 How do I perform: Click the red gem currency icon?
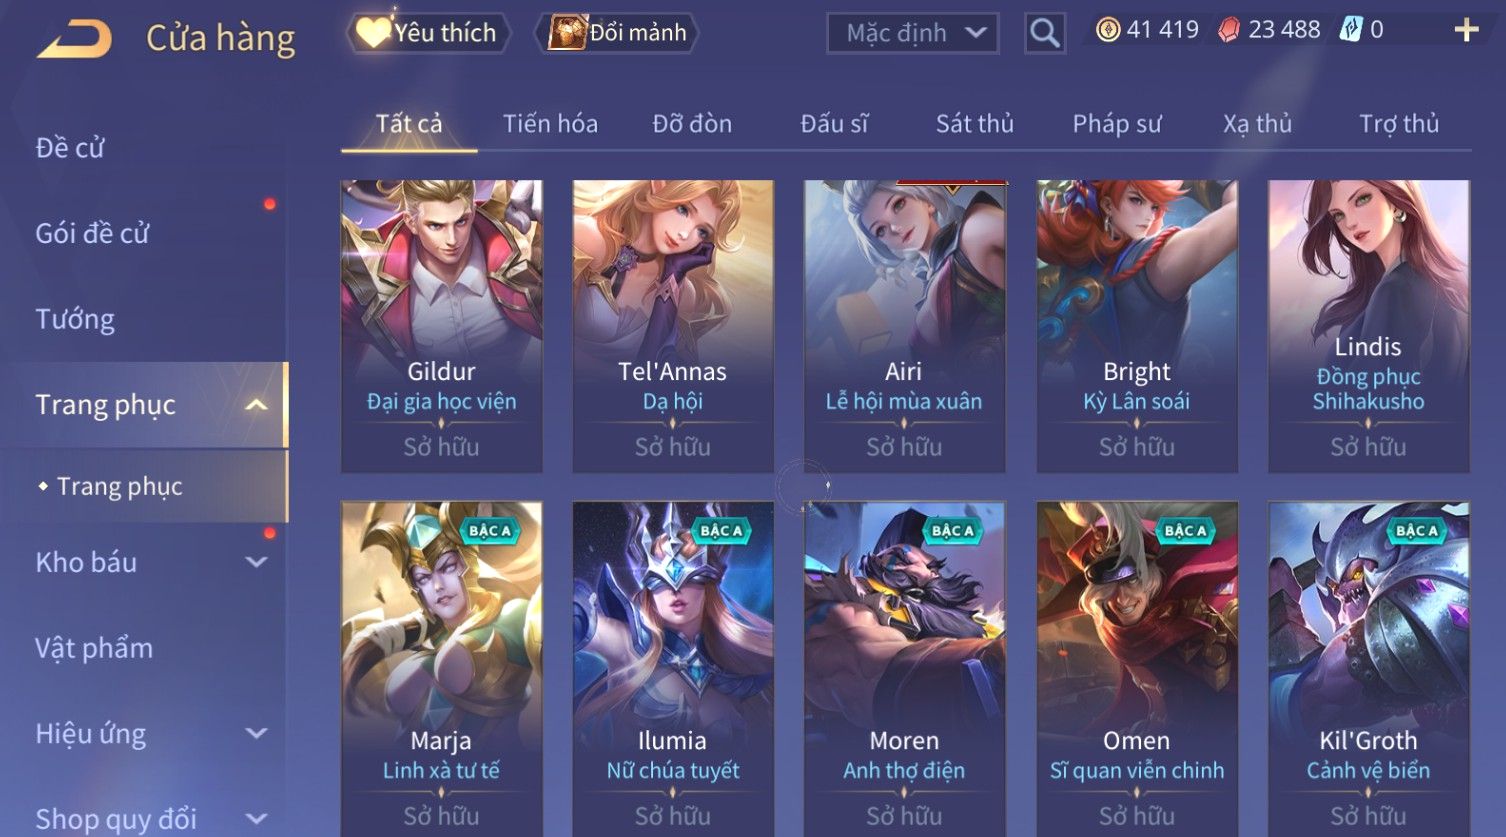point(1229,31)
